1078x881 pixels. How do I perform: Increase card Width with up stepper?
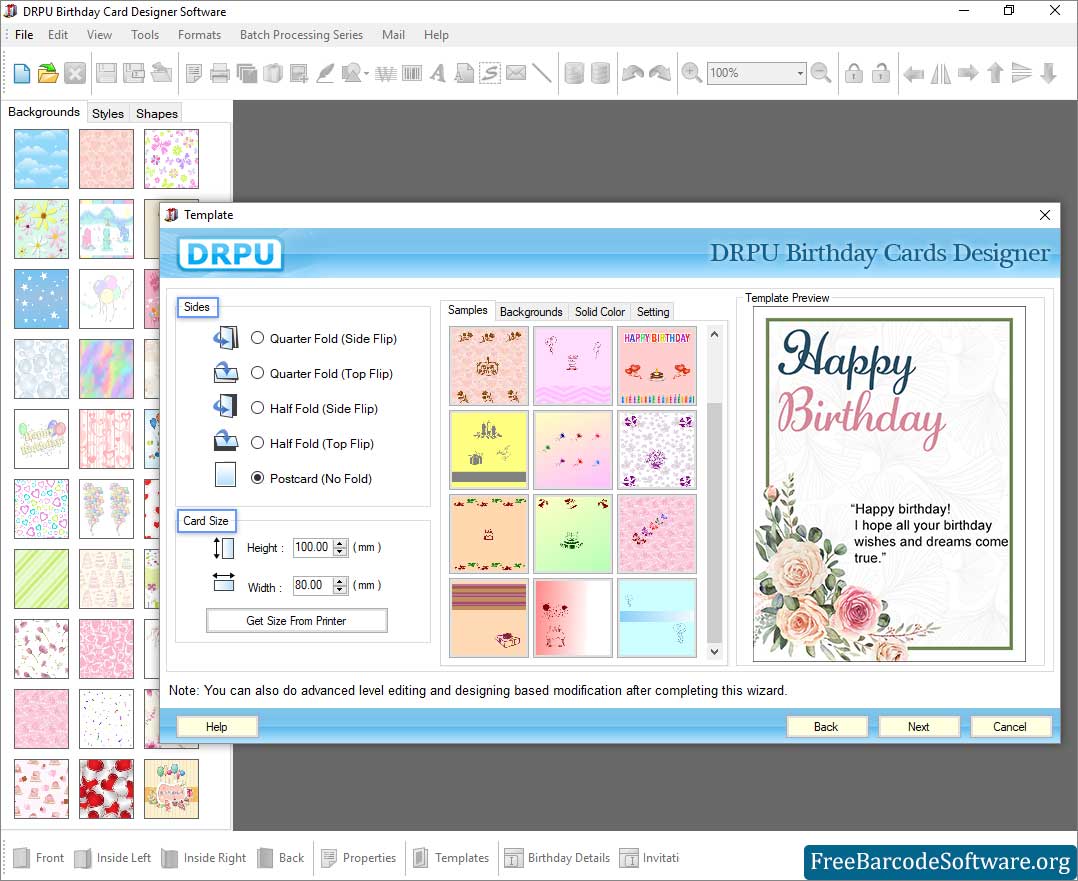pos(340,581)
